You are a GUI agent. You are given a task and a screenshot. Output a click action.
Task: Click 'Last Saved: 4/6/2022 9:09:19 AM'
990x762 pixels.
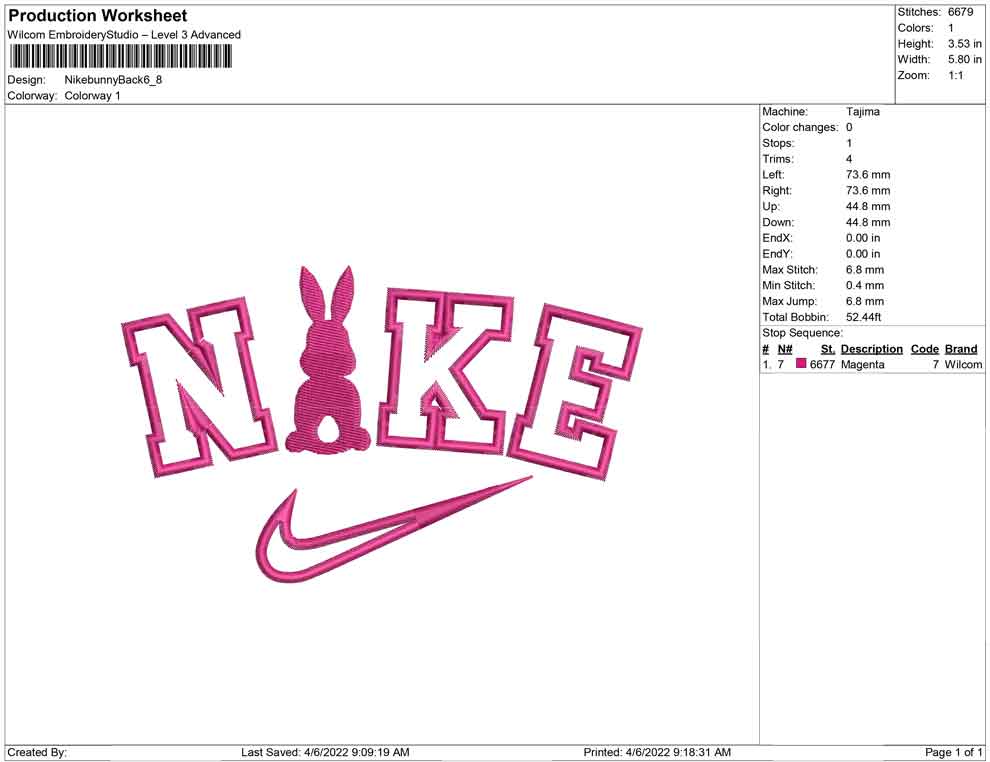click(325, 752)
